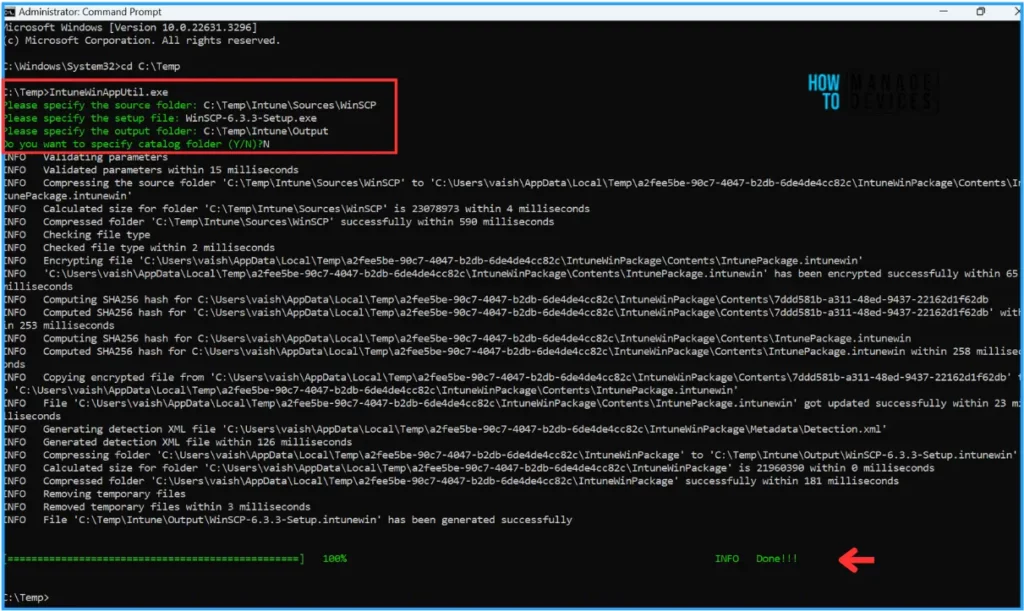Screen dimensions: 1024x611
Task: Click the 'has been generated successfully' log line
Action: click(288, 520)
